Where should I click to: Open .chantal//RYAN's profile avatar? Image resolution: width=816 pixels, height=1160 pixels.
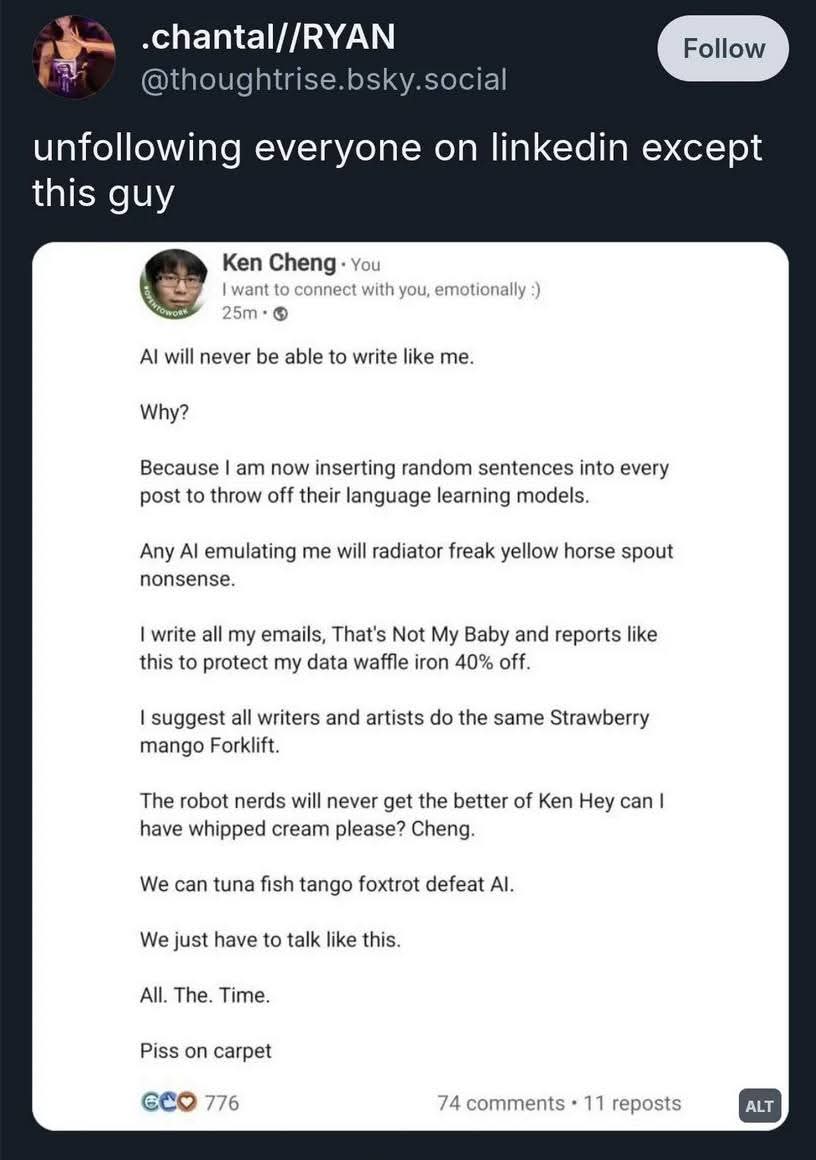click(x=73, y=57)
